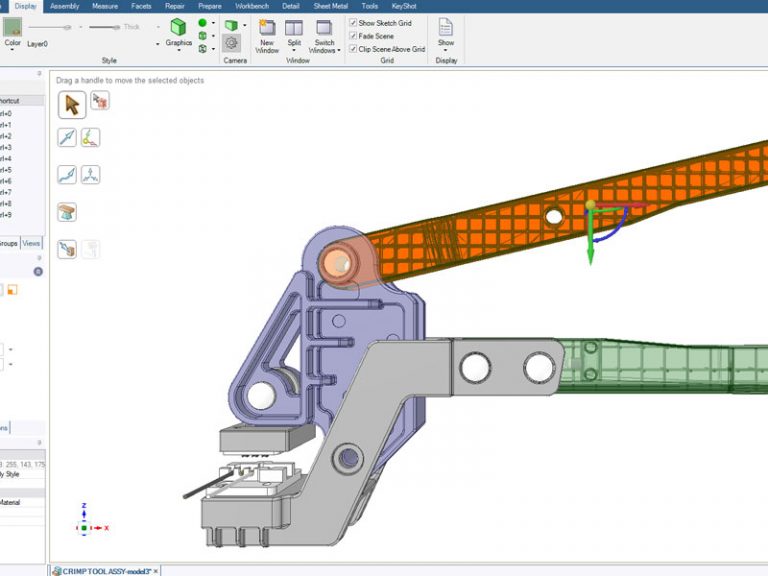The width and height of the screenshot is (768, 576).
Task: Open the Split window dropdown arrow
Action: (294, 50)
